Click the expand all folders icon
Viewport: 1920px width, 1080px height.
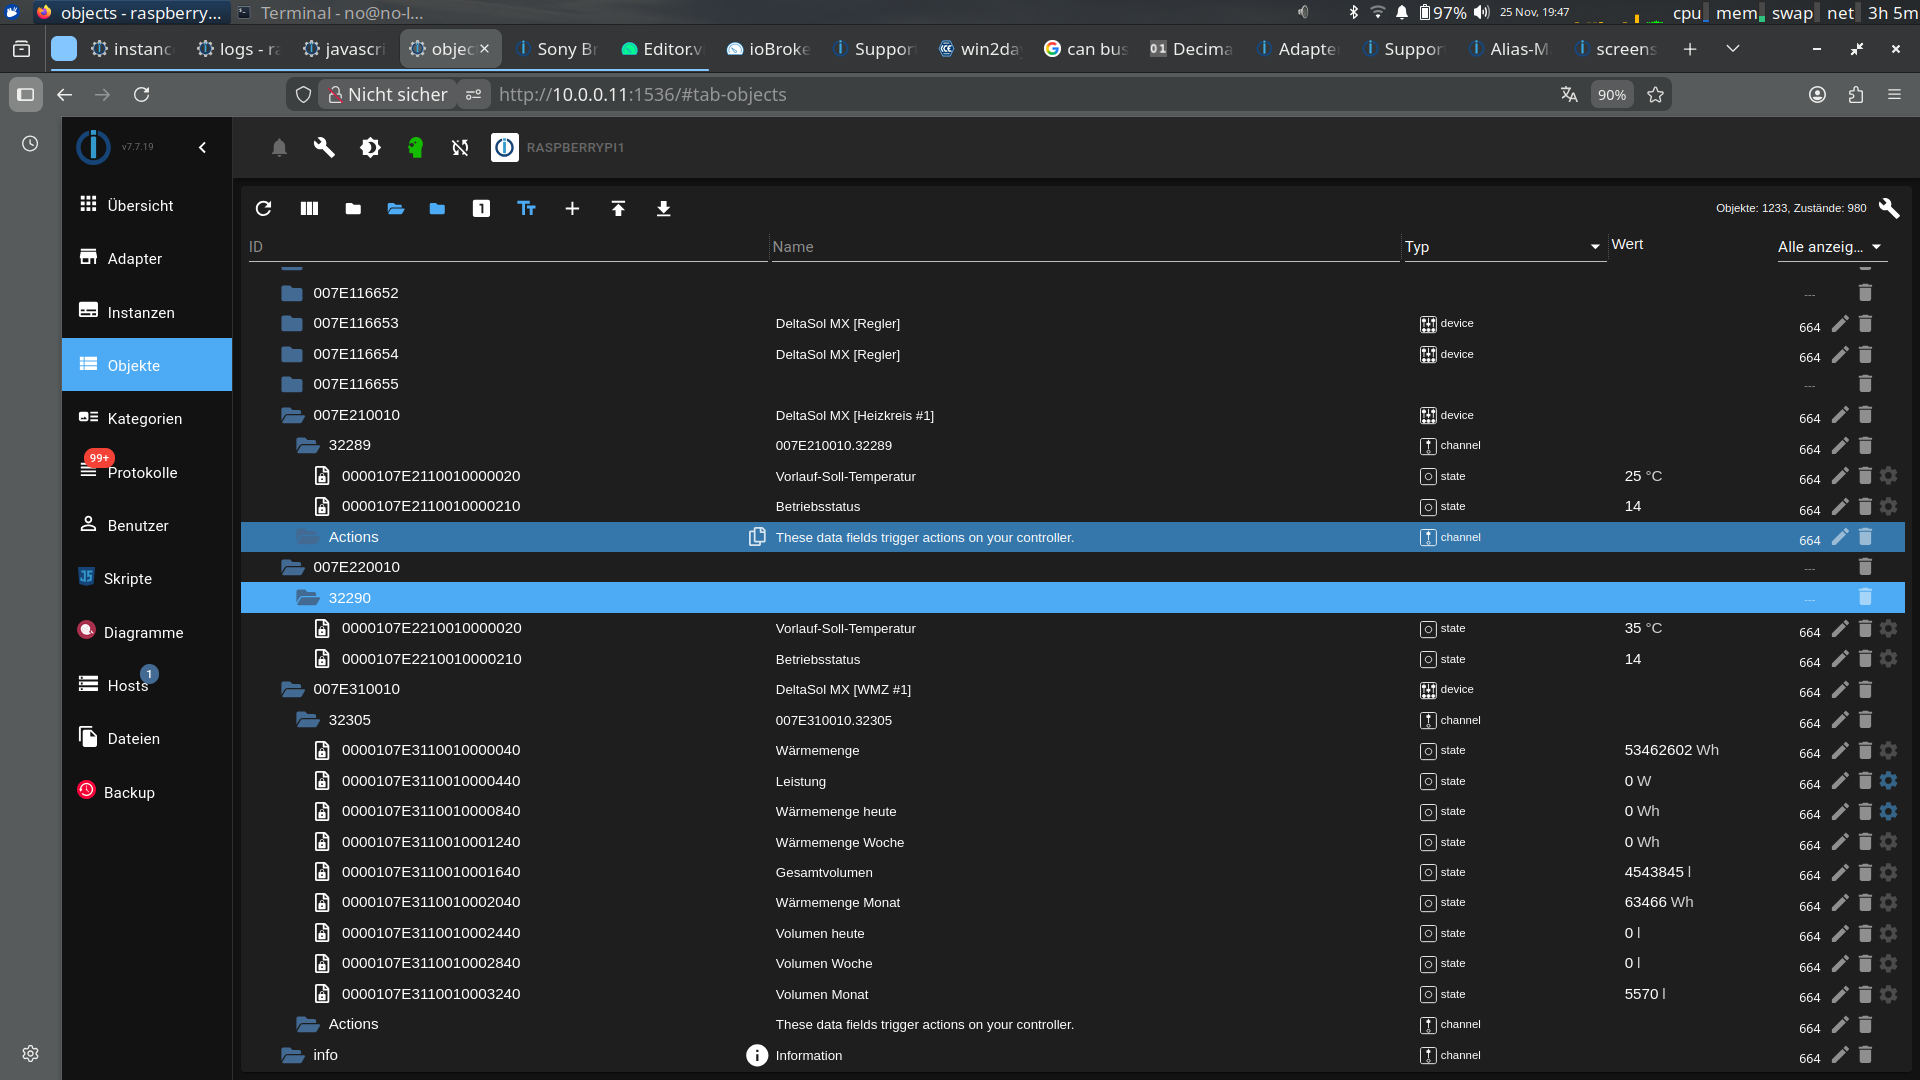[396, 208]
